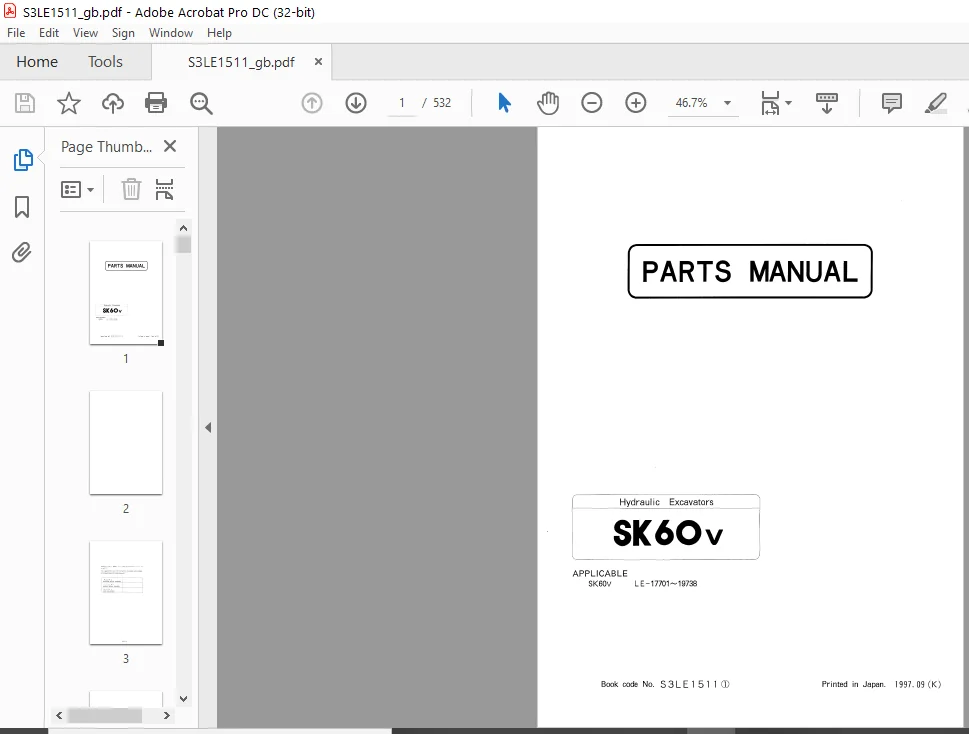969x734 pixels.
Task: Switch to the Home tab
Action: click(37, 62)
